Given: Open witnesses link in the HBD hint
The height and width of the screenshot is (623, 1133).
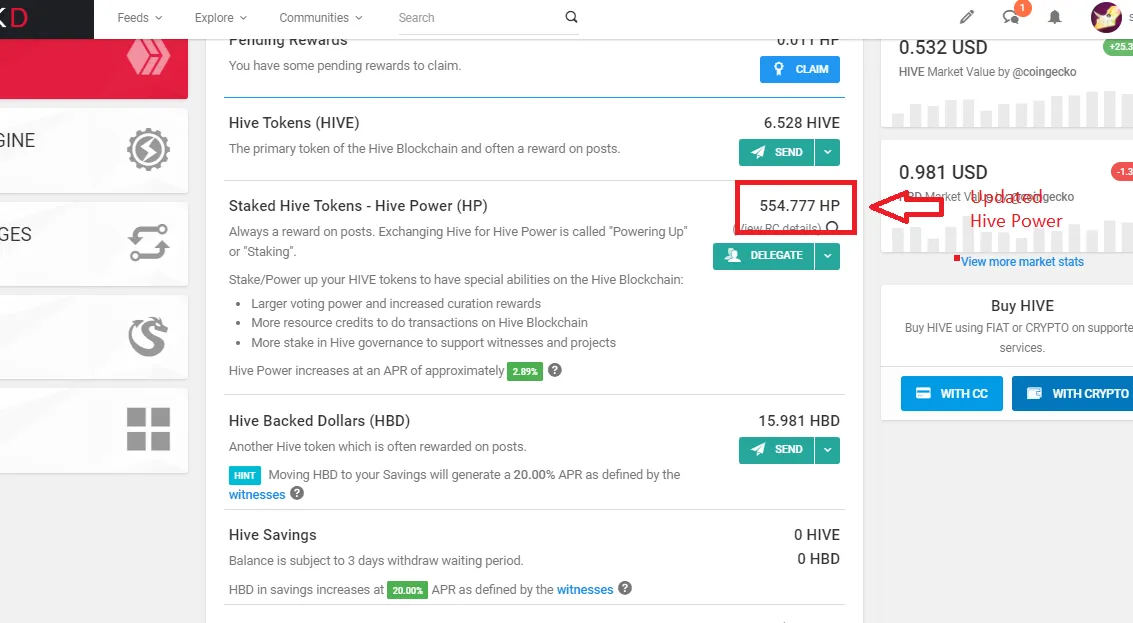Looking at the screenshot, I should [257, 494].
